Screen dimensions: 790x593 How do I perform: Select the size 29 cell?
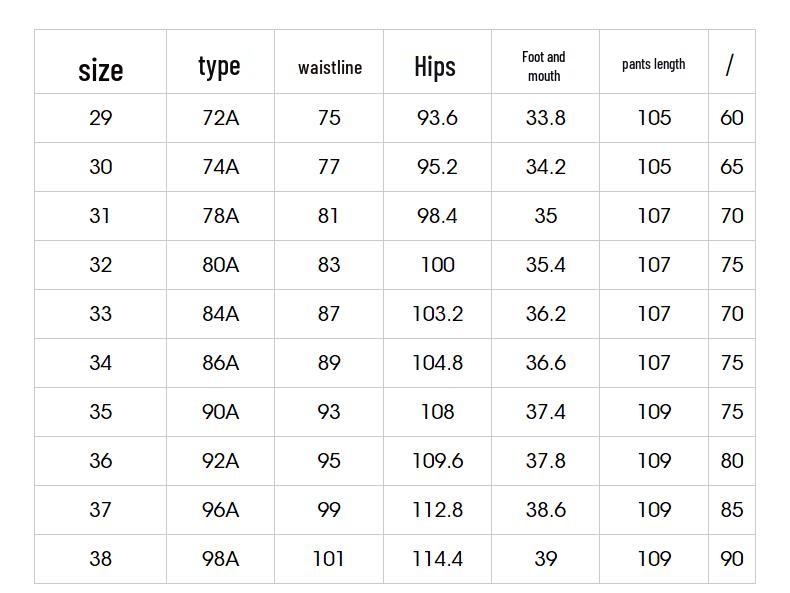(x=100, y=118)
